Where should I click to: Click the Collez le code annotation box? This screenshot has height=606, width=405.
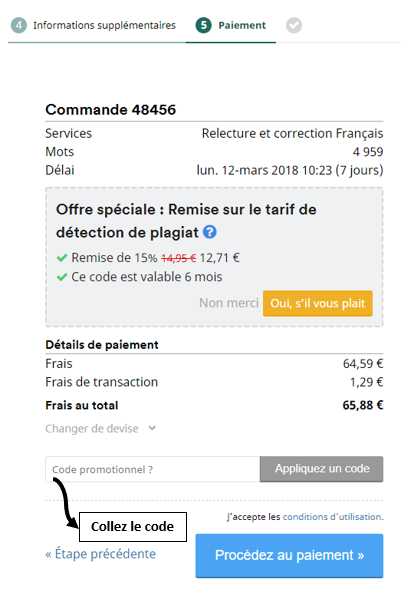[x=133, y=526]
